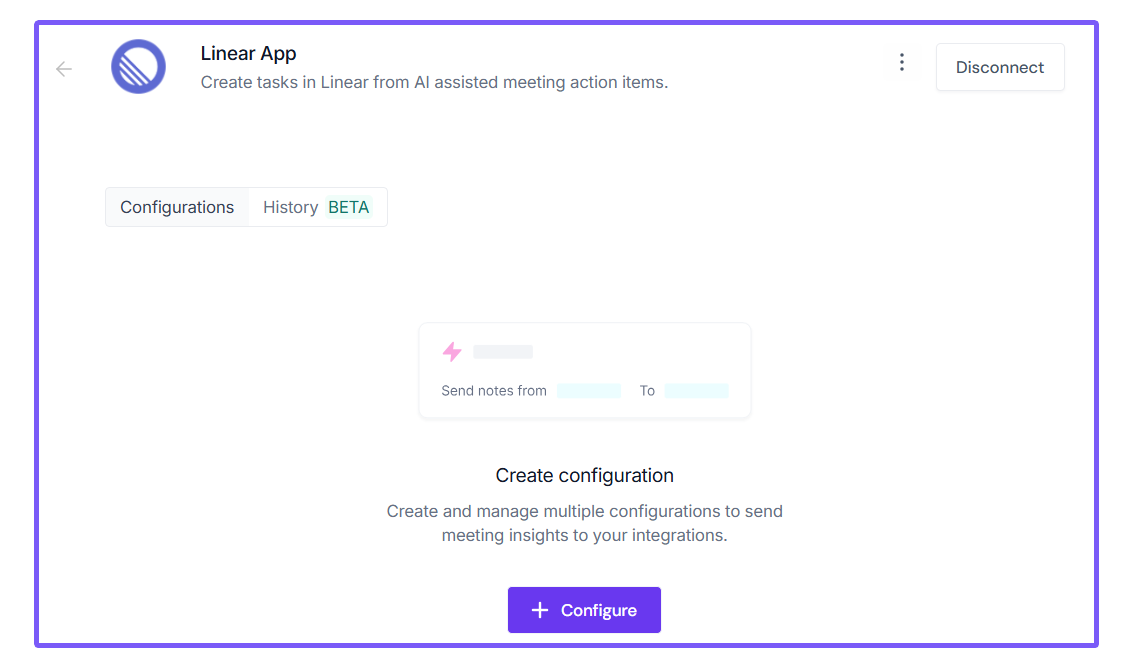
Task: Select the Configurations tab
Action: pos(177,207)
